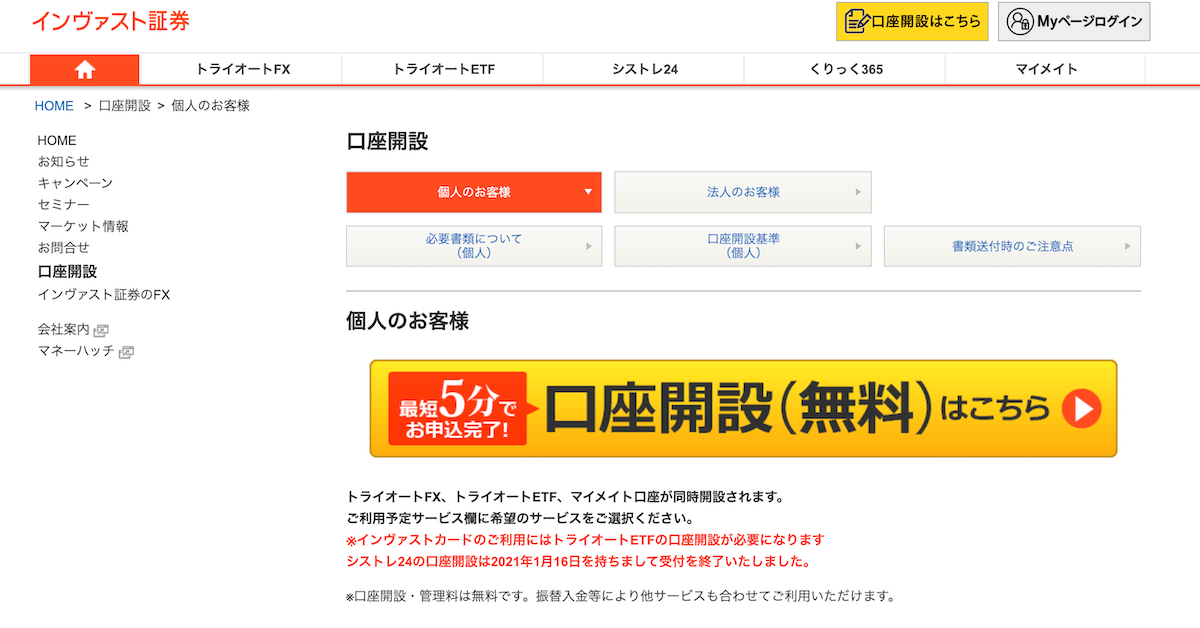Click HOME in the breadcrumb
This screenshot has width=1200, height=628.
pos(54,106)
